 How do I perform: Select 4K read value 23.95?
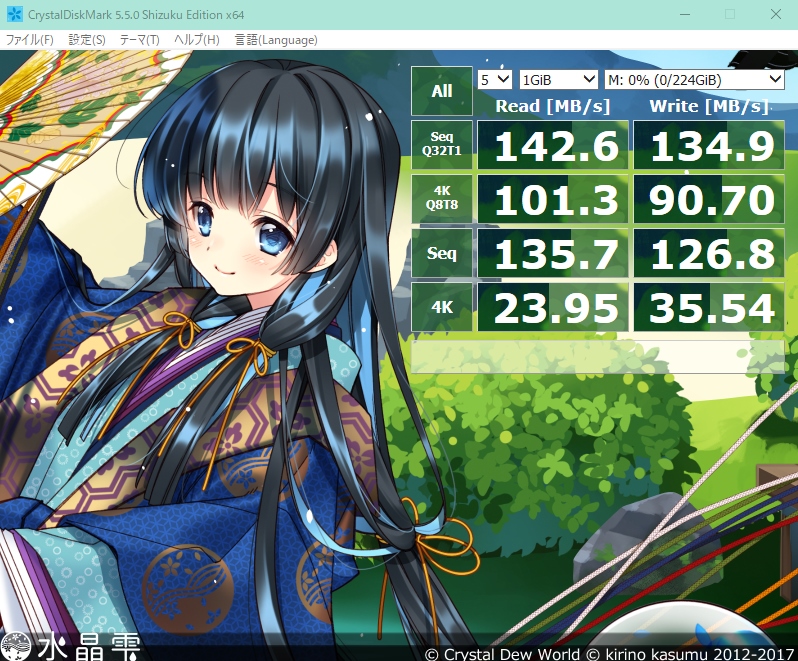553,307
